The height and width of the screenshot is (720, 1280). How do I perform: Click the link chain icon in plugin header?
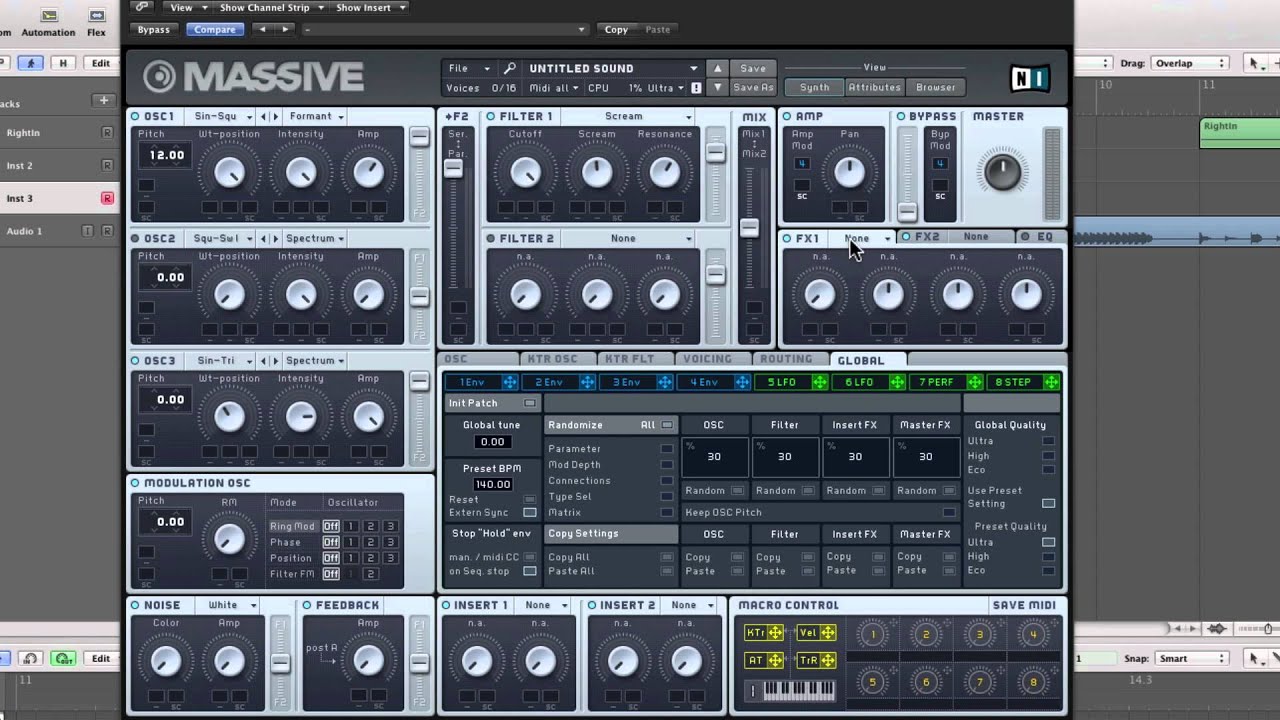coord(141,7)
